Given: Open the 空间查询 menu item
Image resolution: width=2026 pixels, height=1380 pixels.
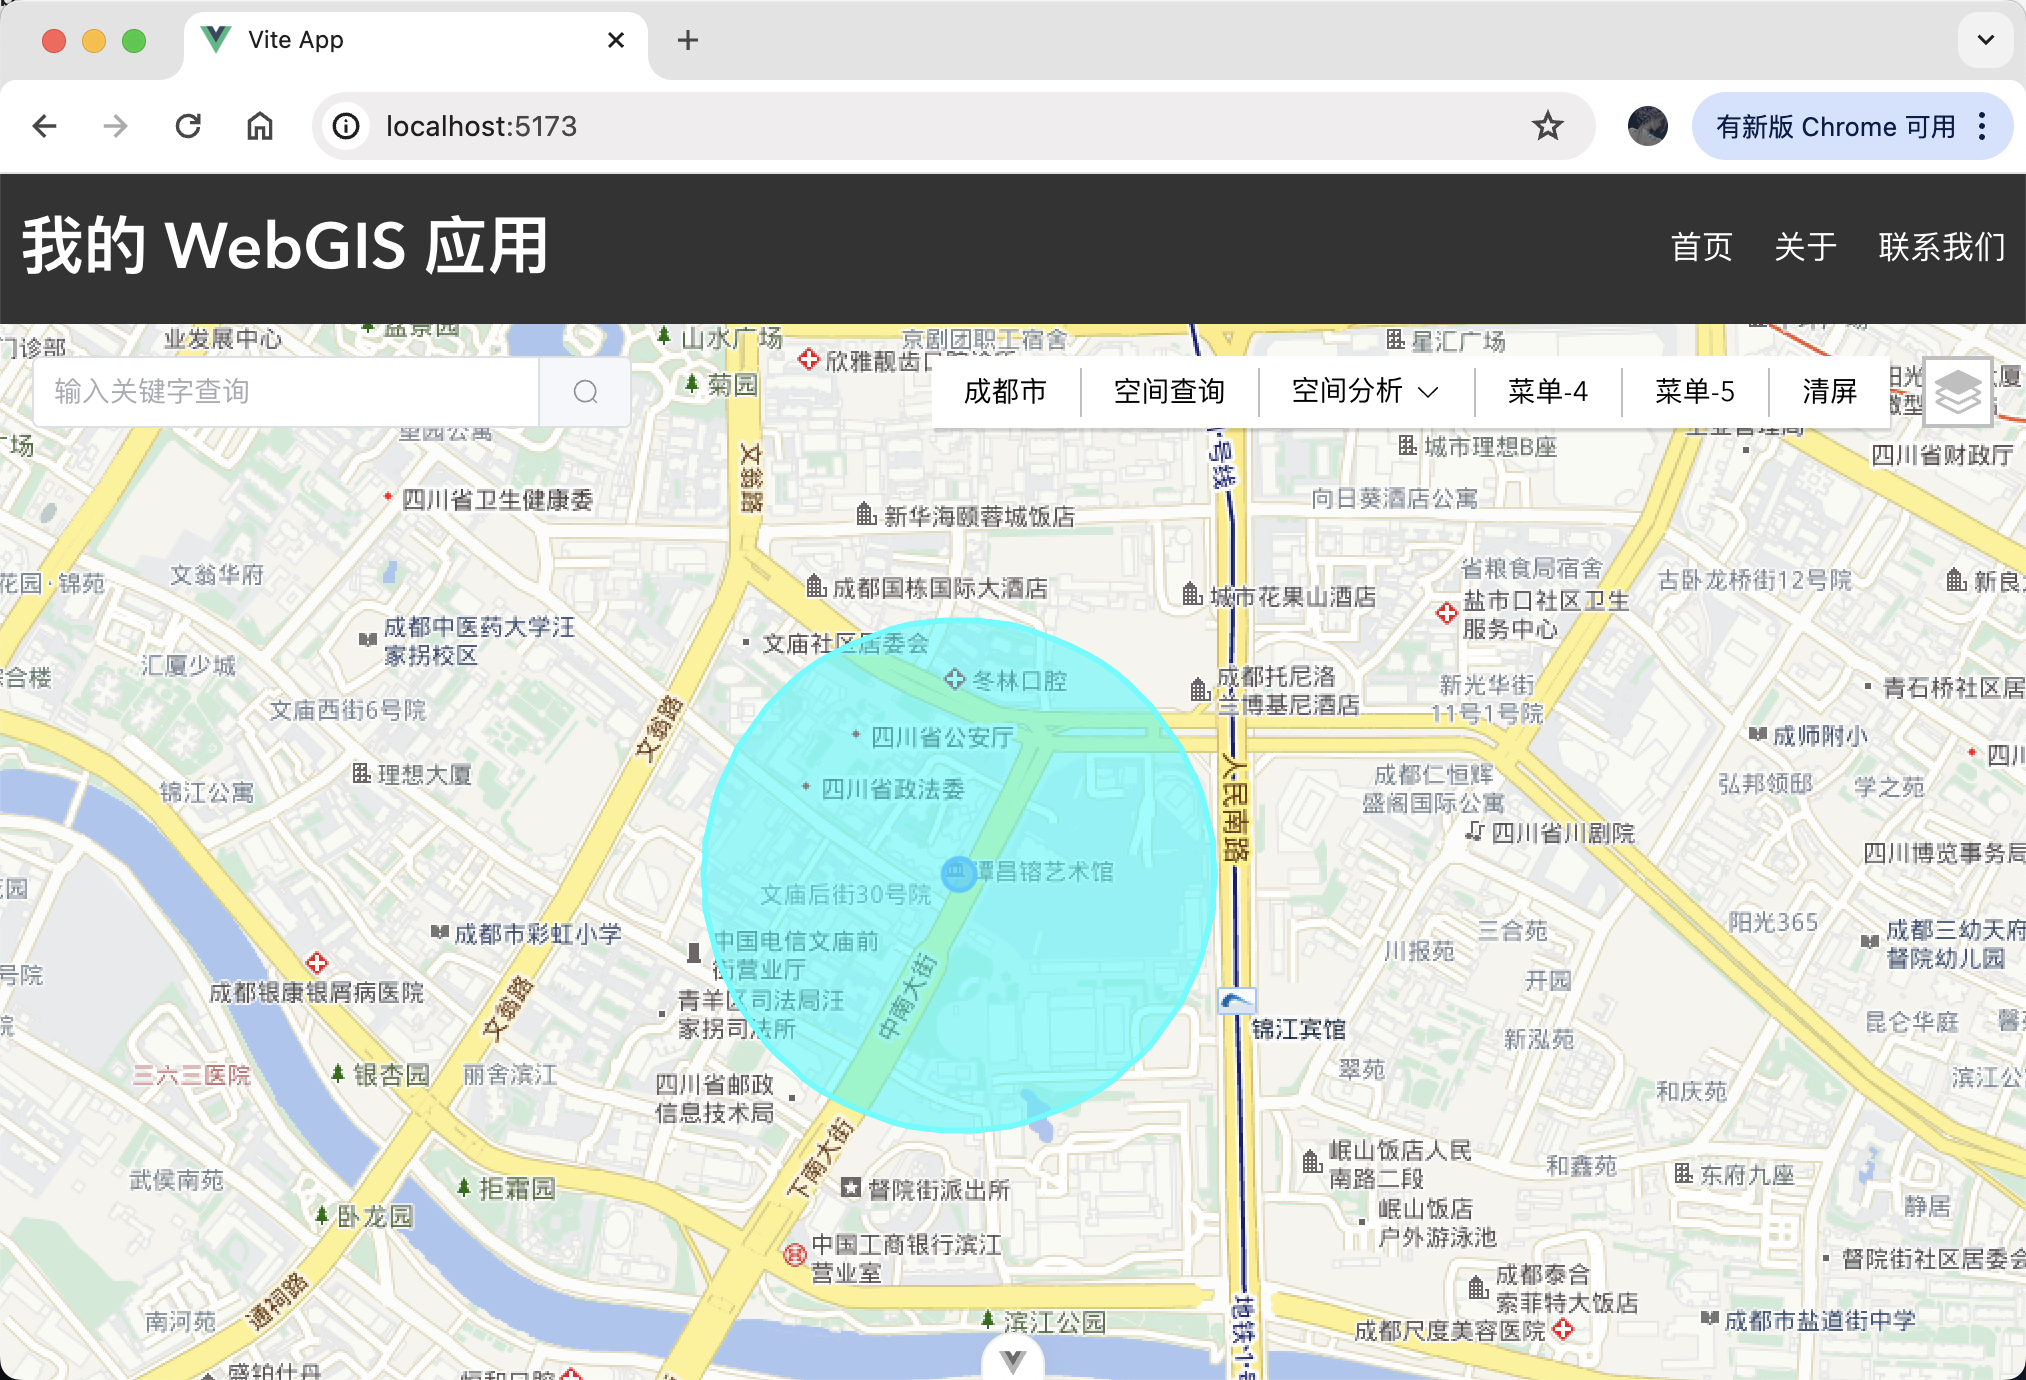Looking at the screenshot, I should [x=1169, y=391].
